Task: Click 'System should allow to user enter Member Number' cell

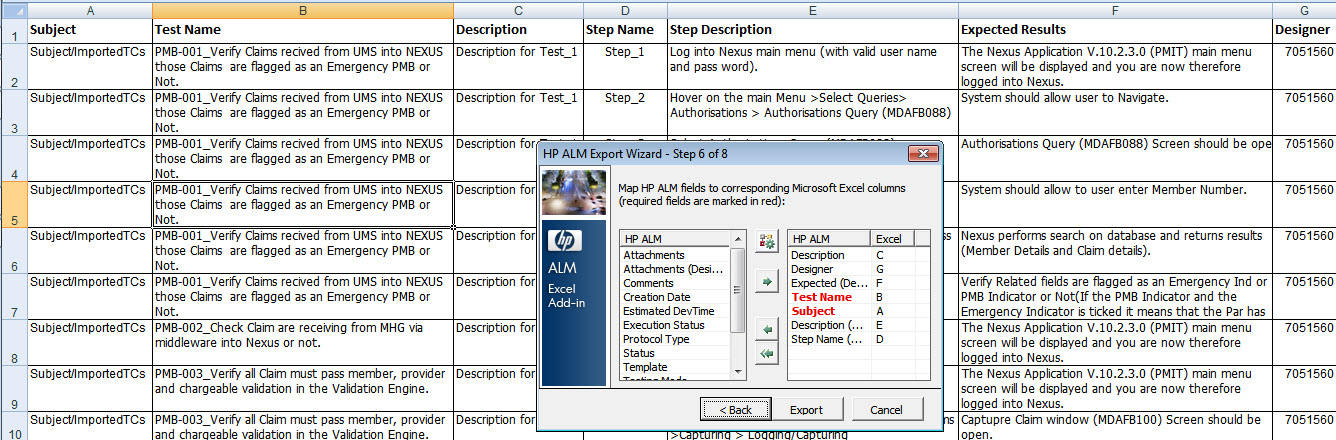Action: coord(1115,203)
